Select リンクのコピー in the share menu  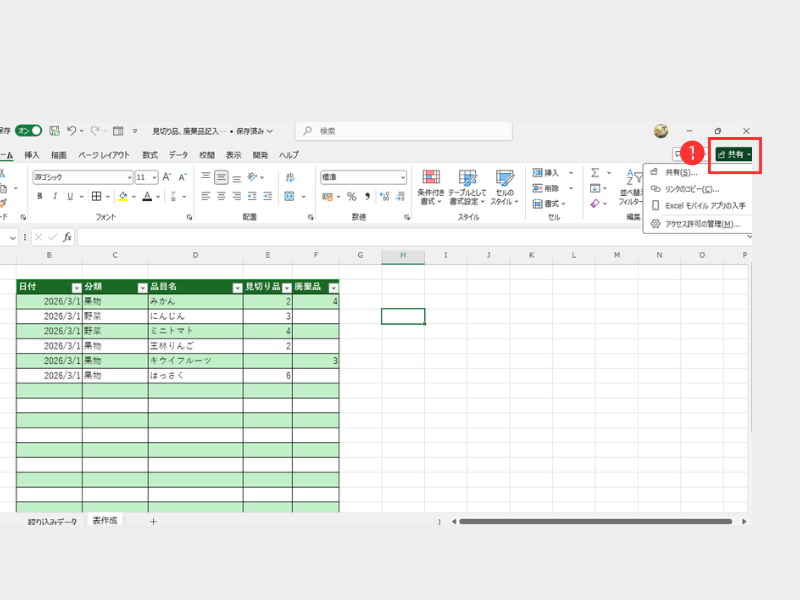[692, 189]
